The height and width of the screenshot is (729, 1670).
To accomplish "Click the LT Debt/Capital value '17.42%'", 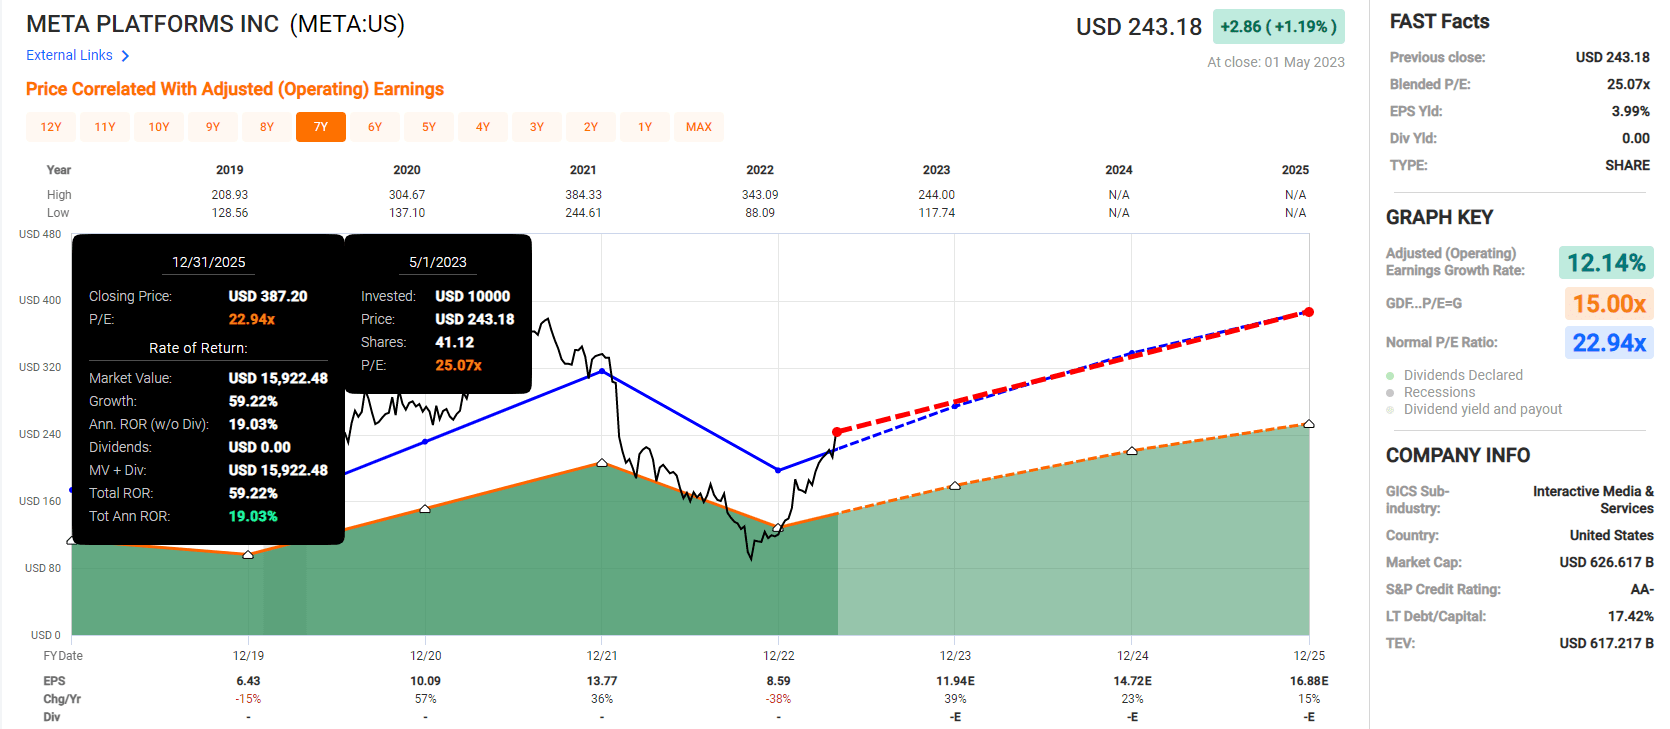I will (x=1630, y=616).
